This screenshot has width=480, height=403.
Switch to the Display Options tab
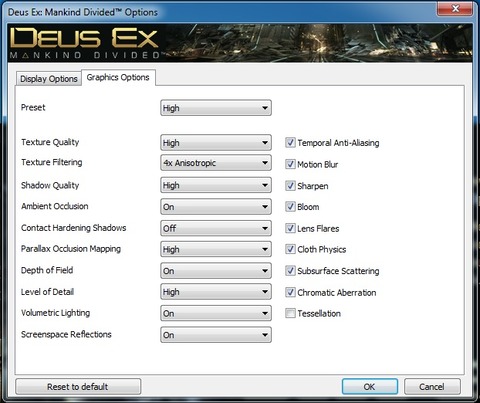click(x=49, y=79)
